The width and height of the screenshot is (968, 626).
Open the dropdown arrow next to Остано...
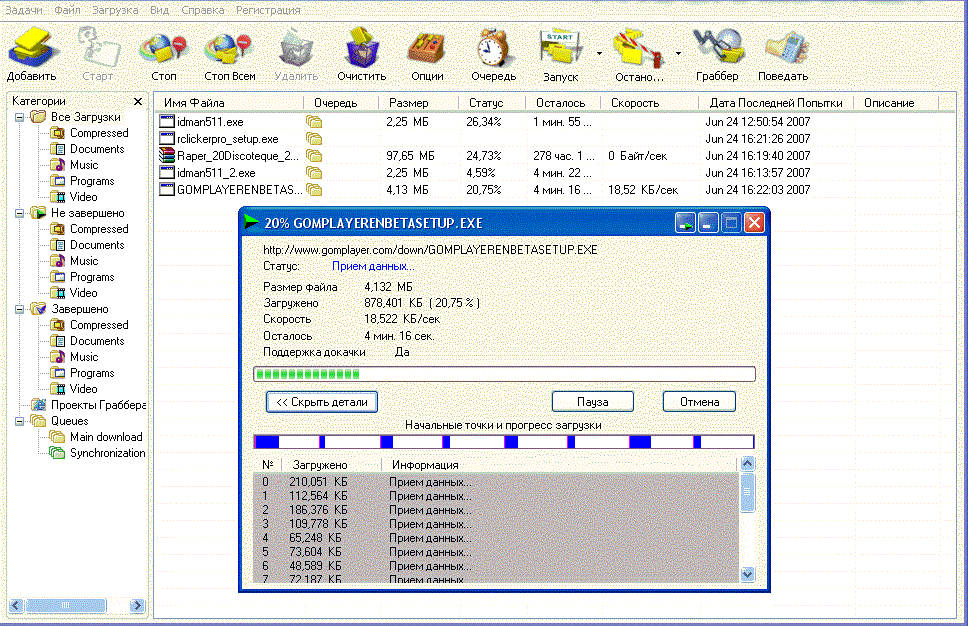click(678, 54)
